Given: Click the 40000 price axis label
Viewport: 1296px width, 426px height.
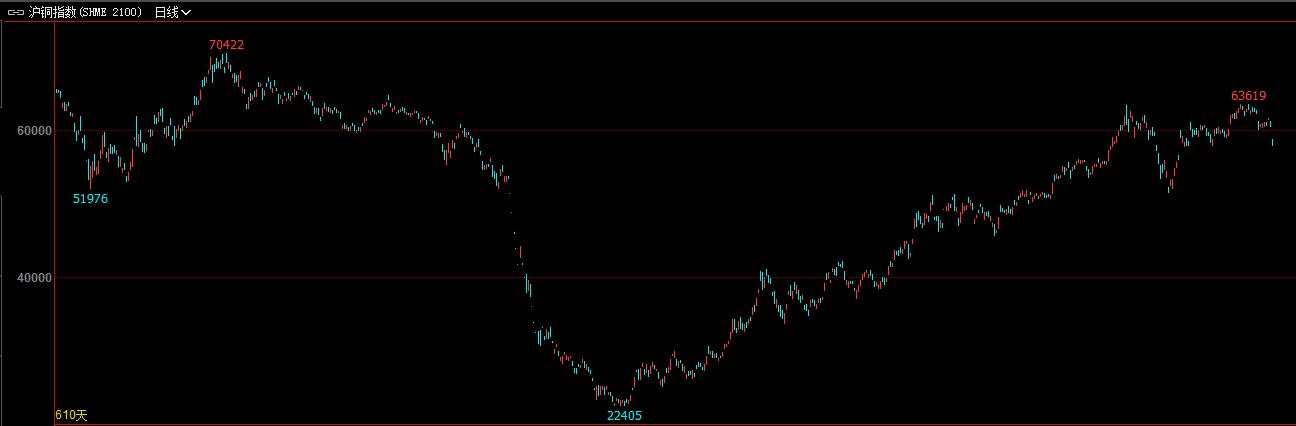Looking at the screenshot, I should tap(33, 278).
